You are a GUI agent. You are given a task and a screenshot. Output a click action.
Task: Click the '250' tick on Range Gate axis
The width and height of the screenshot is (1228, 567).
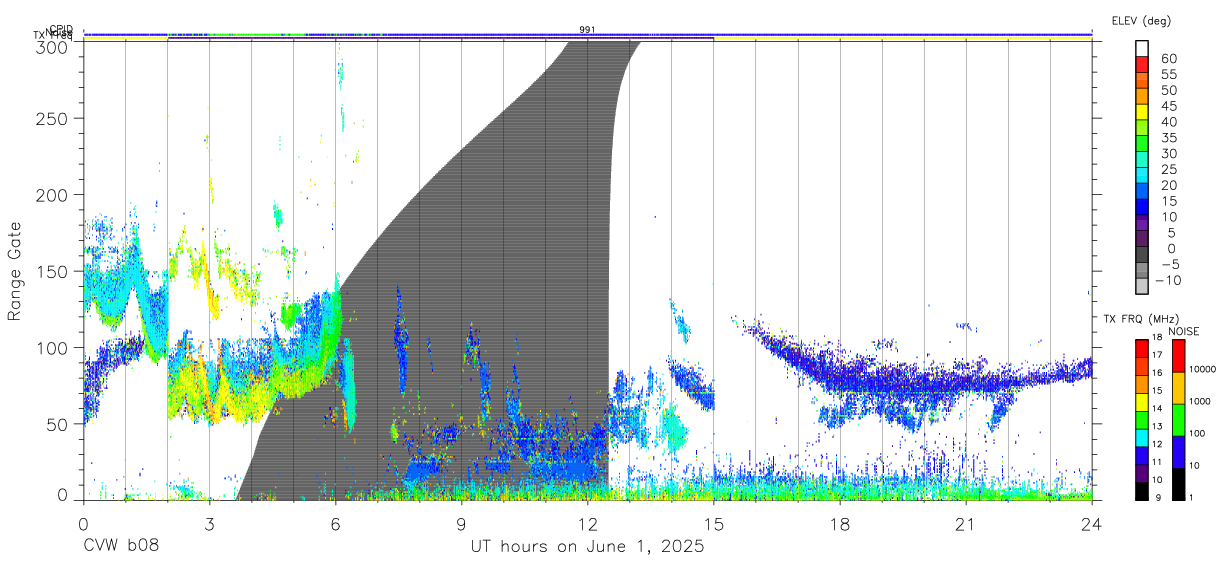tap(51, 119)
